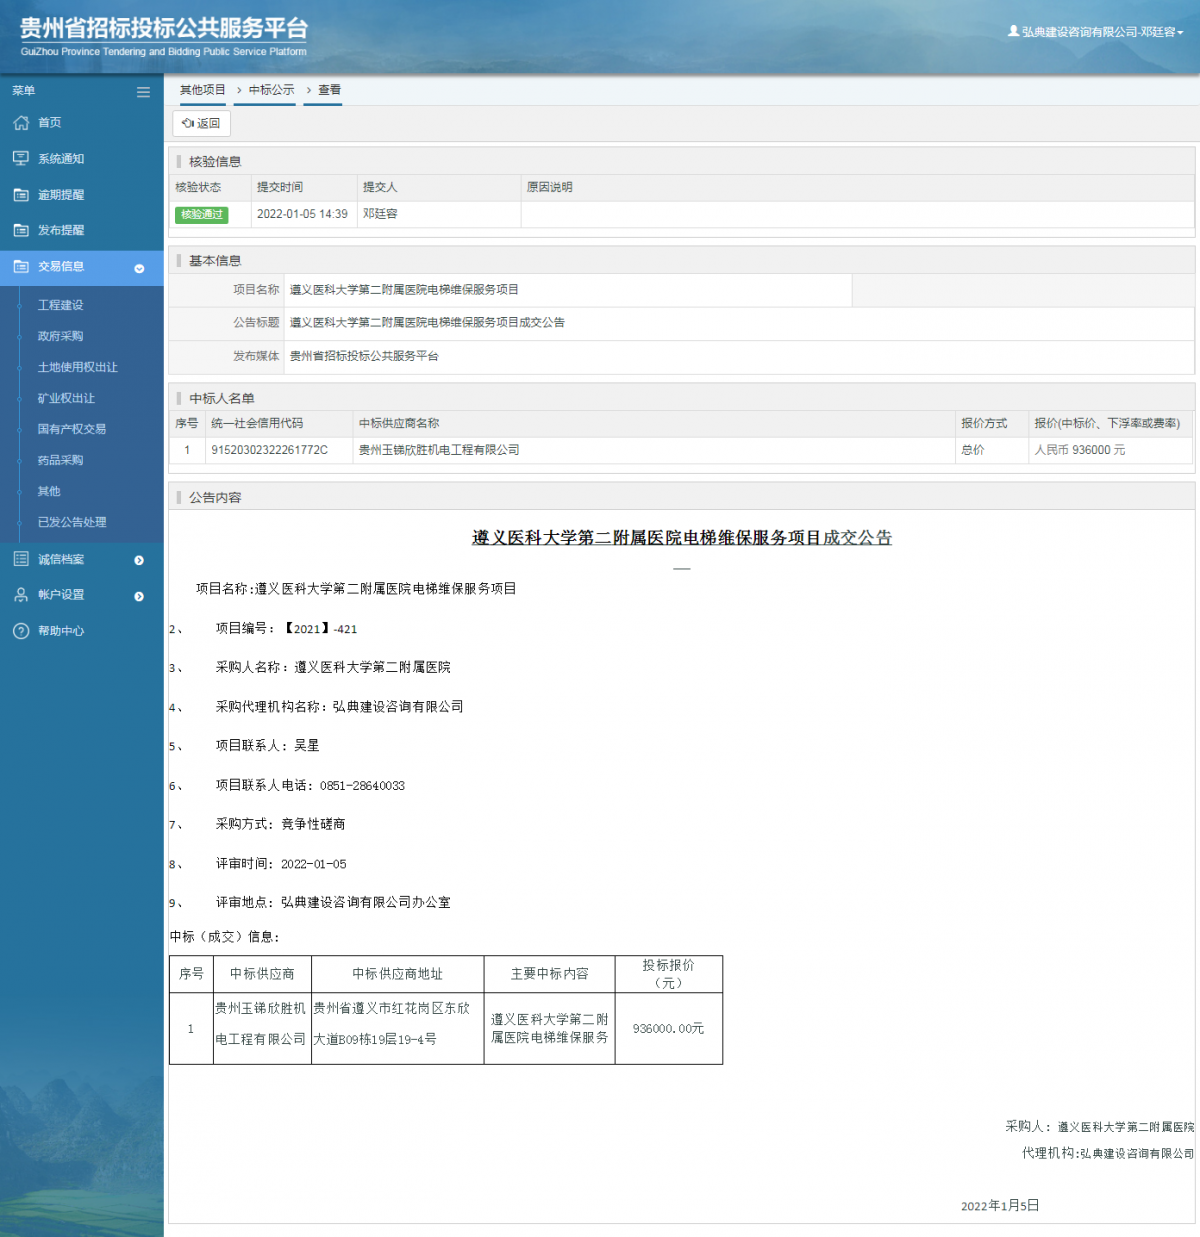
Task: Click the bid price 936000.00元 cell
Action: [668, 1028]
